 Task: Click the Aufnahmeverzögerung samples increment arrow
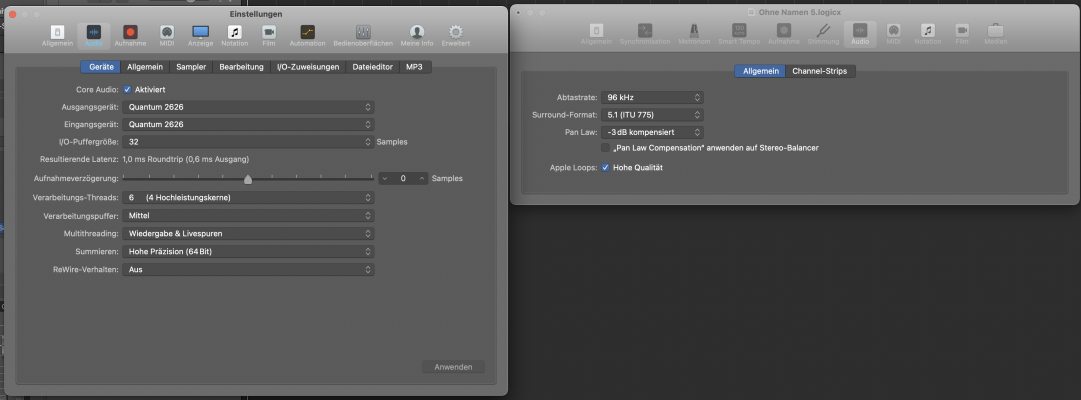[x=423, y=179]
